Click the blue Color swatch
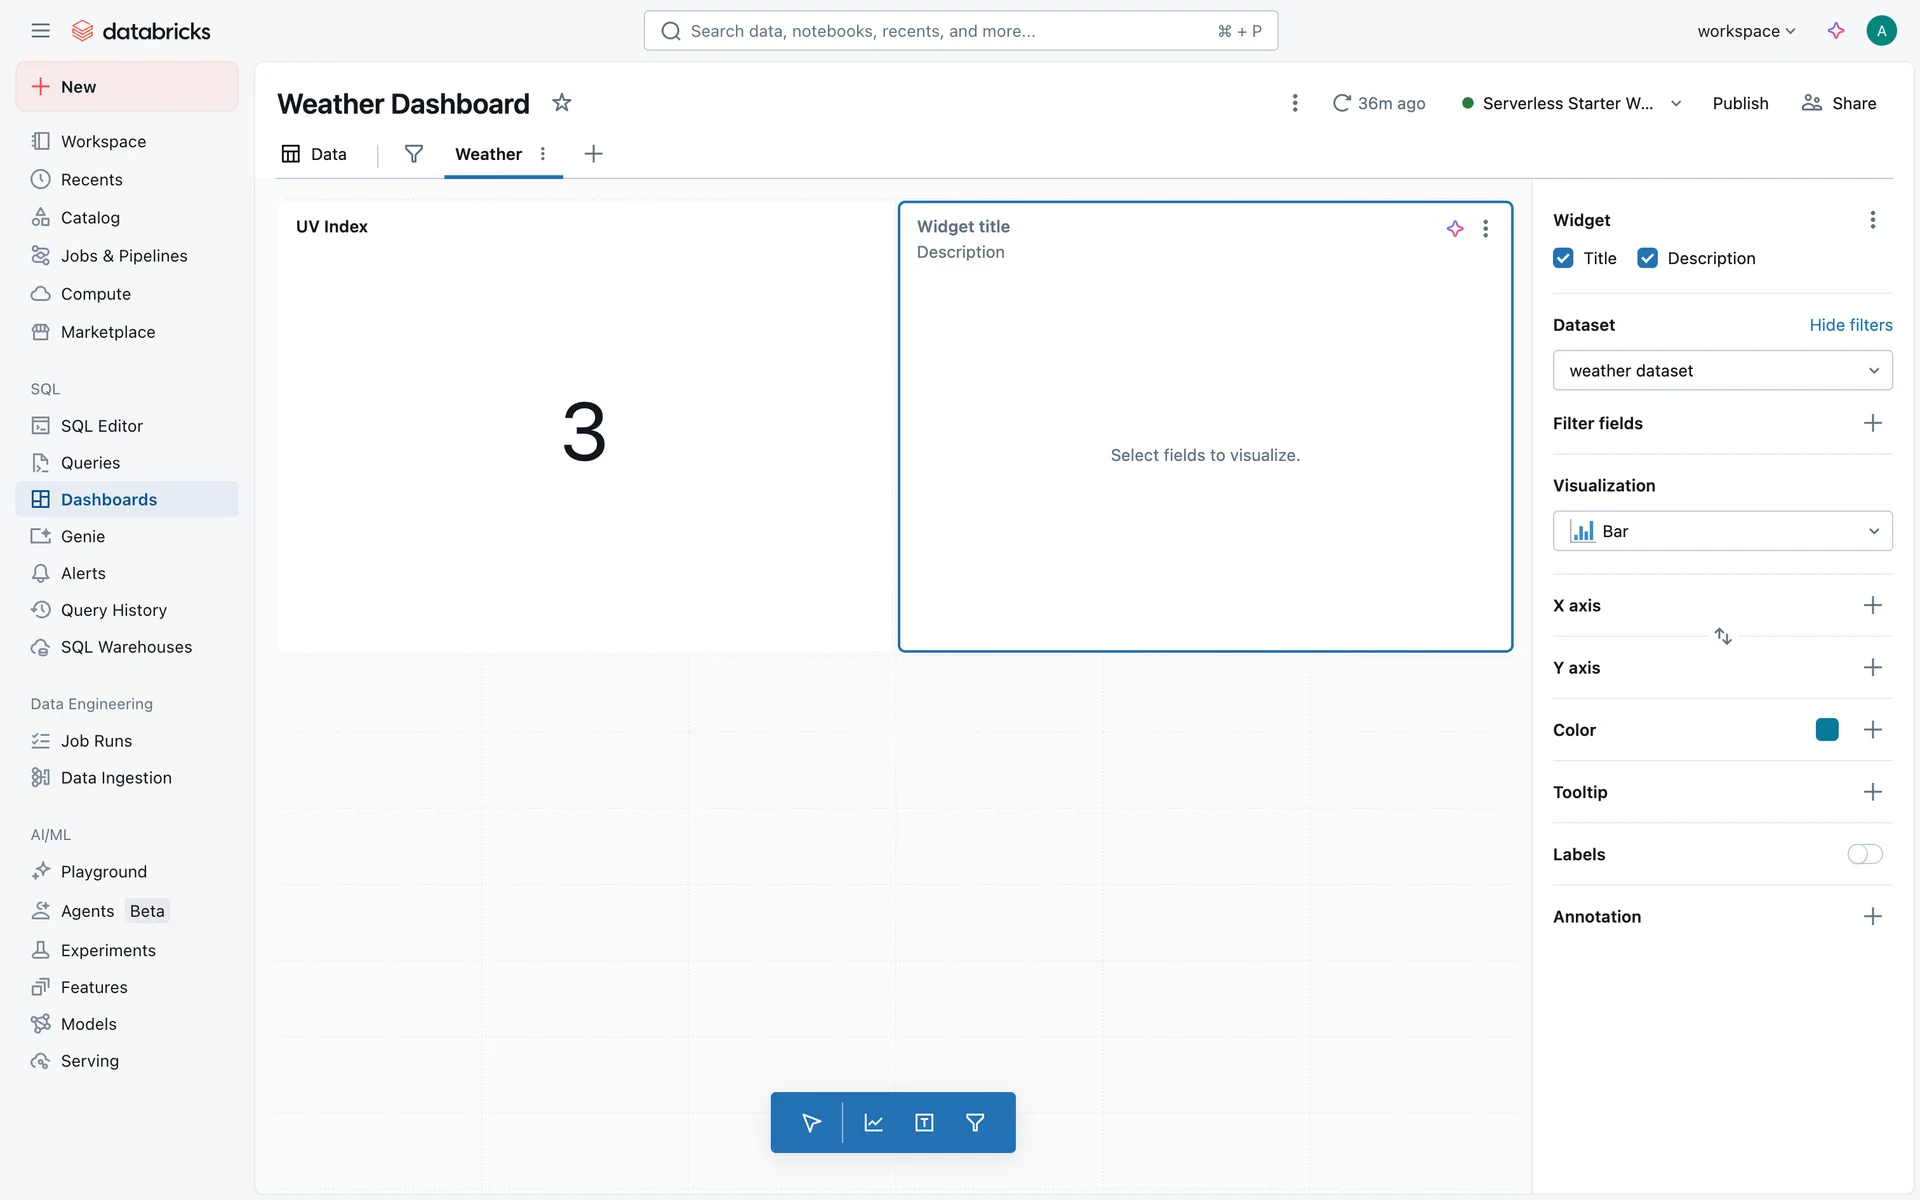Viewport: 1920px width, 1200px height. (x=1826, y=730)
